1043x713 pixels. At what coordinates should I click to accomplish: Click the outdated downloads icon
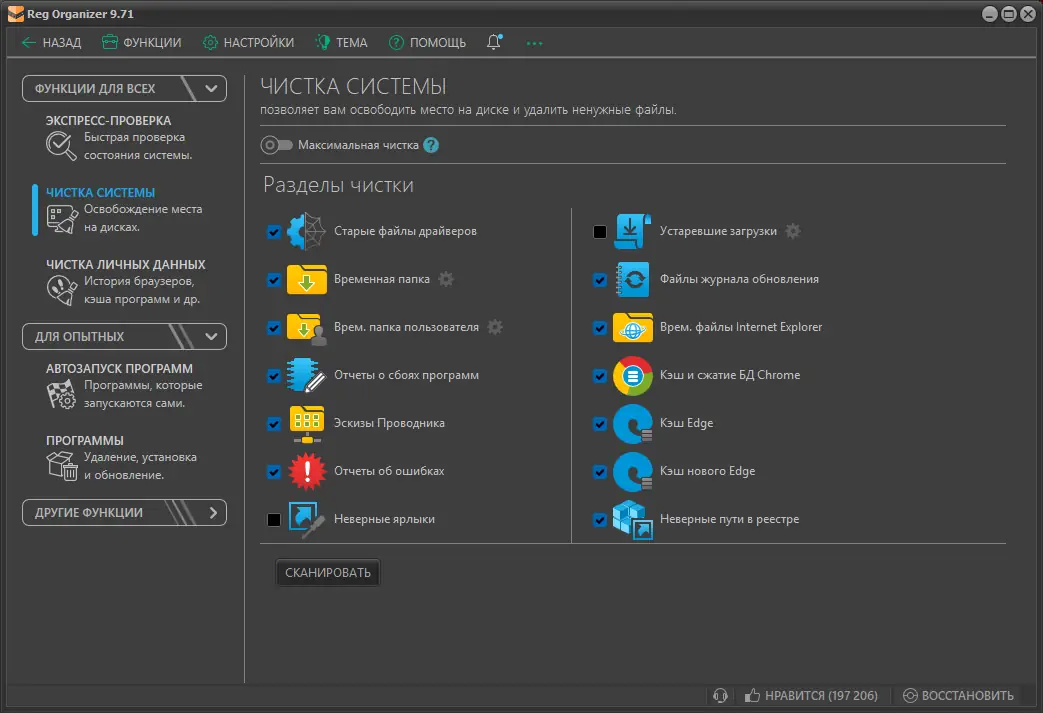(x=633, y=231)
